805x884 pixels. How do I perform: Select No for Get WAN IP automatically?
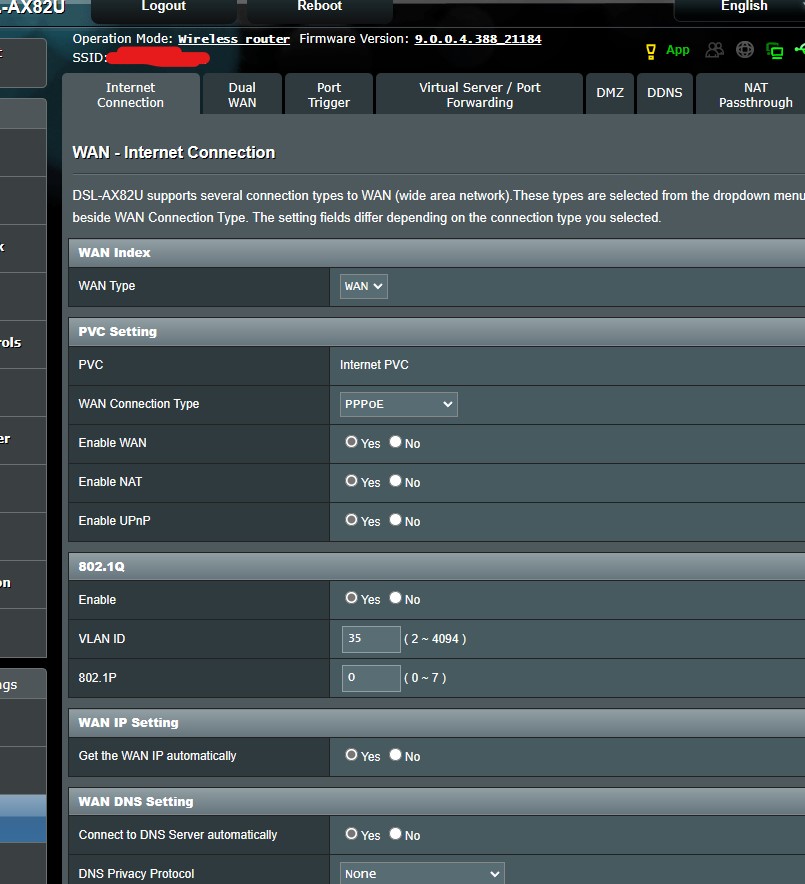[x=396, y=755]
